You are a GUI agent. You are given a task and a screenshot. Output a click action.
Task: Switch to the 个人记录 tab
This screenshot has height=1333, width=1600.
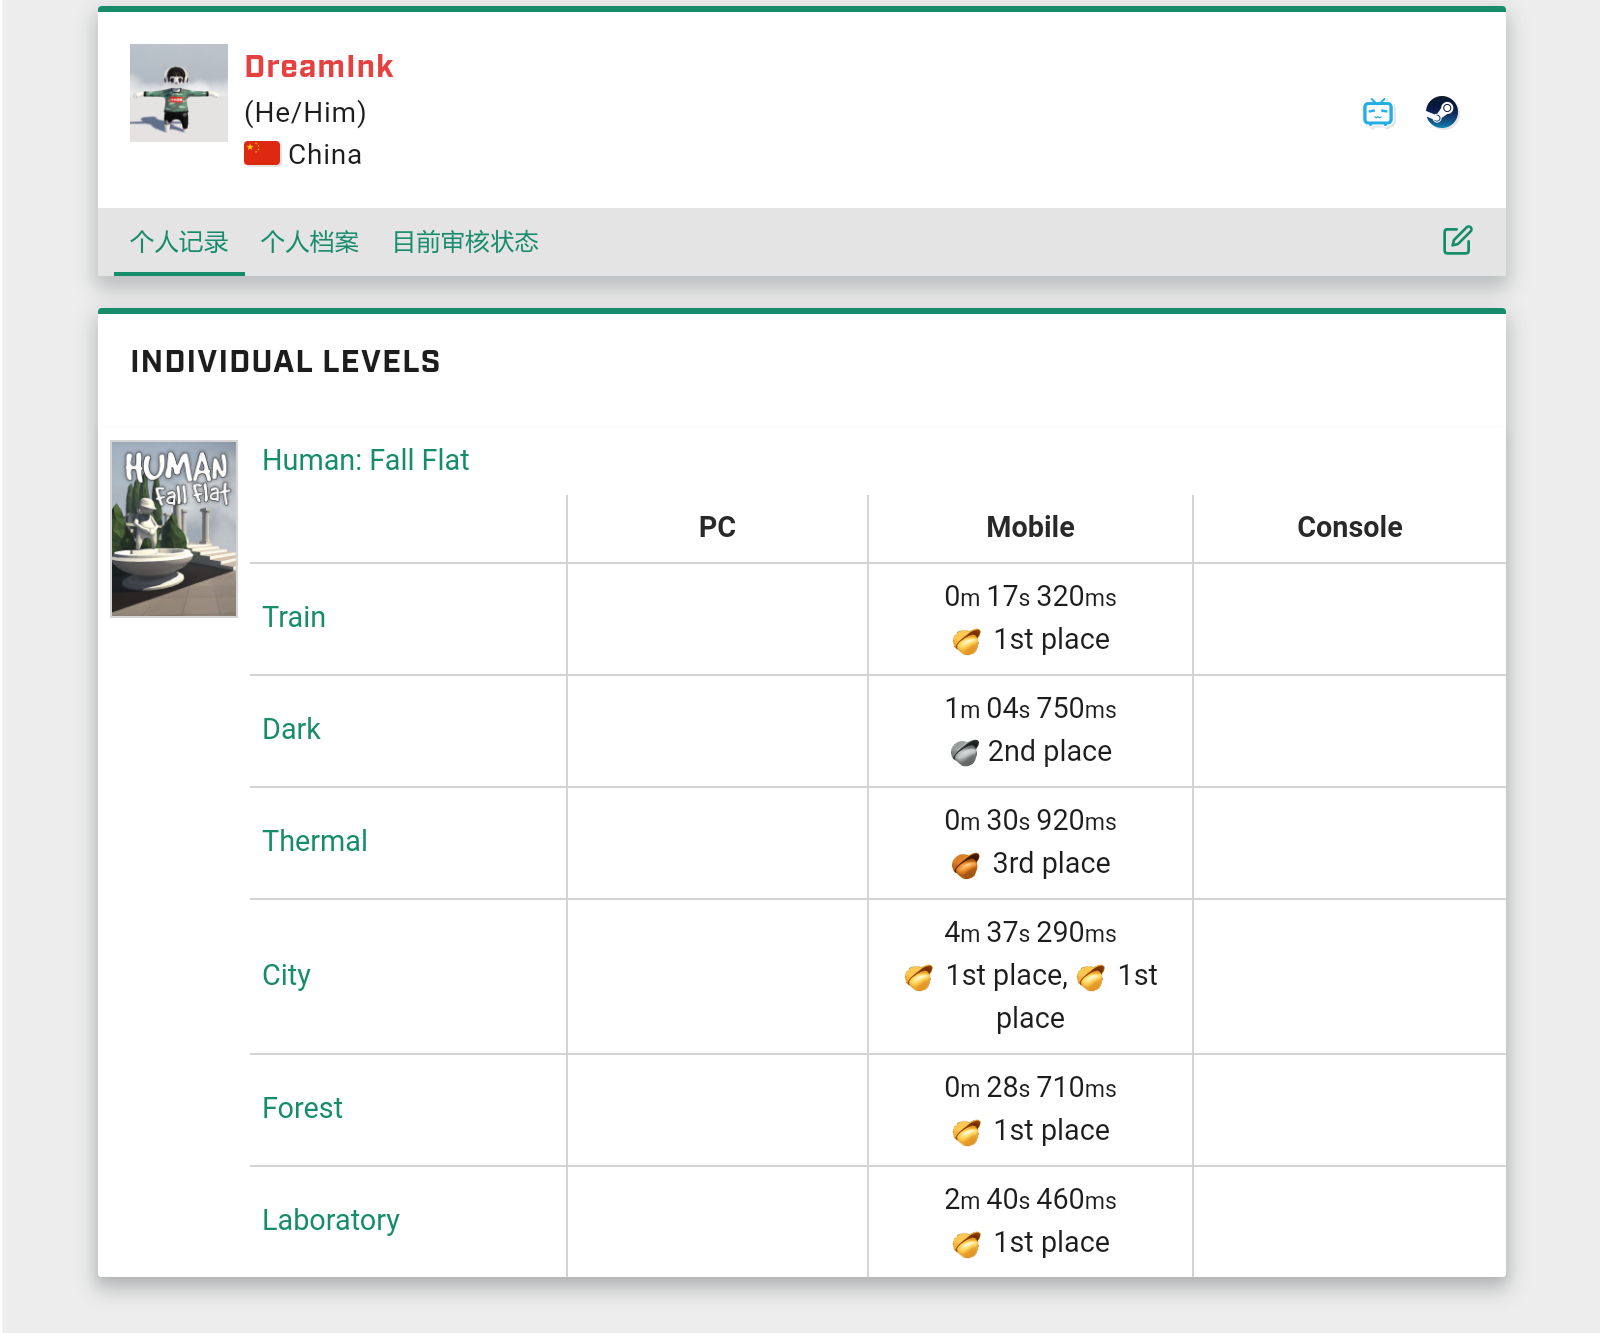(x=179, y=242)
